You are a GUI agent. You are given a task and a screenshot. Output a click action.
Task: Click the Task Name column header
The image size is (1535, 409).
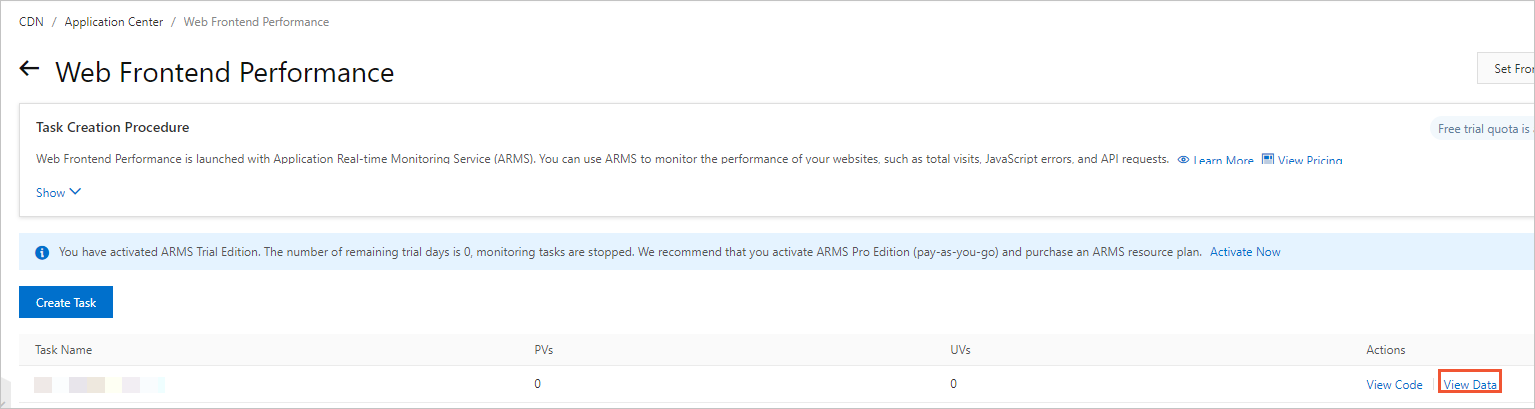[63, 350]
